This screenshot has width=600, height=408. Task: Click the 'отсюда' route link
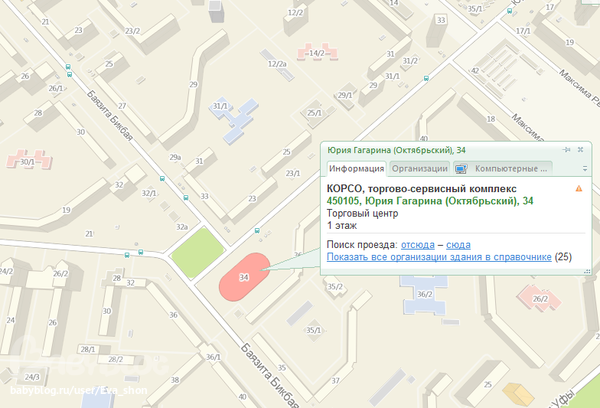click(x=418, y=245)
